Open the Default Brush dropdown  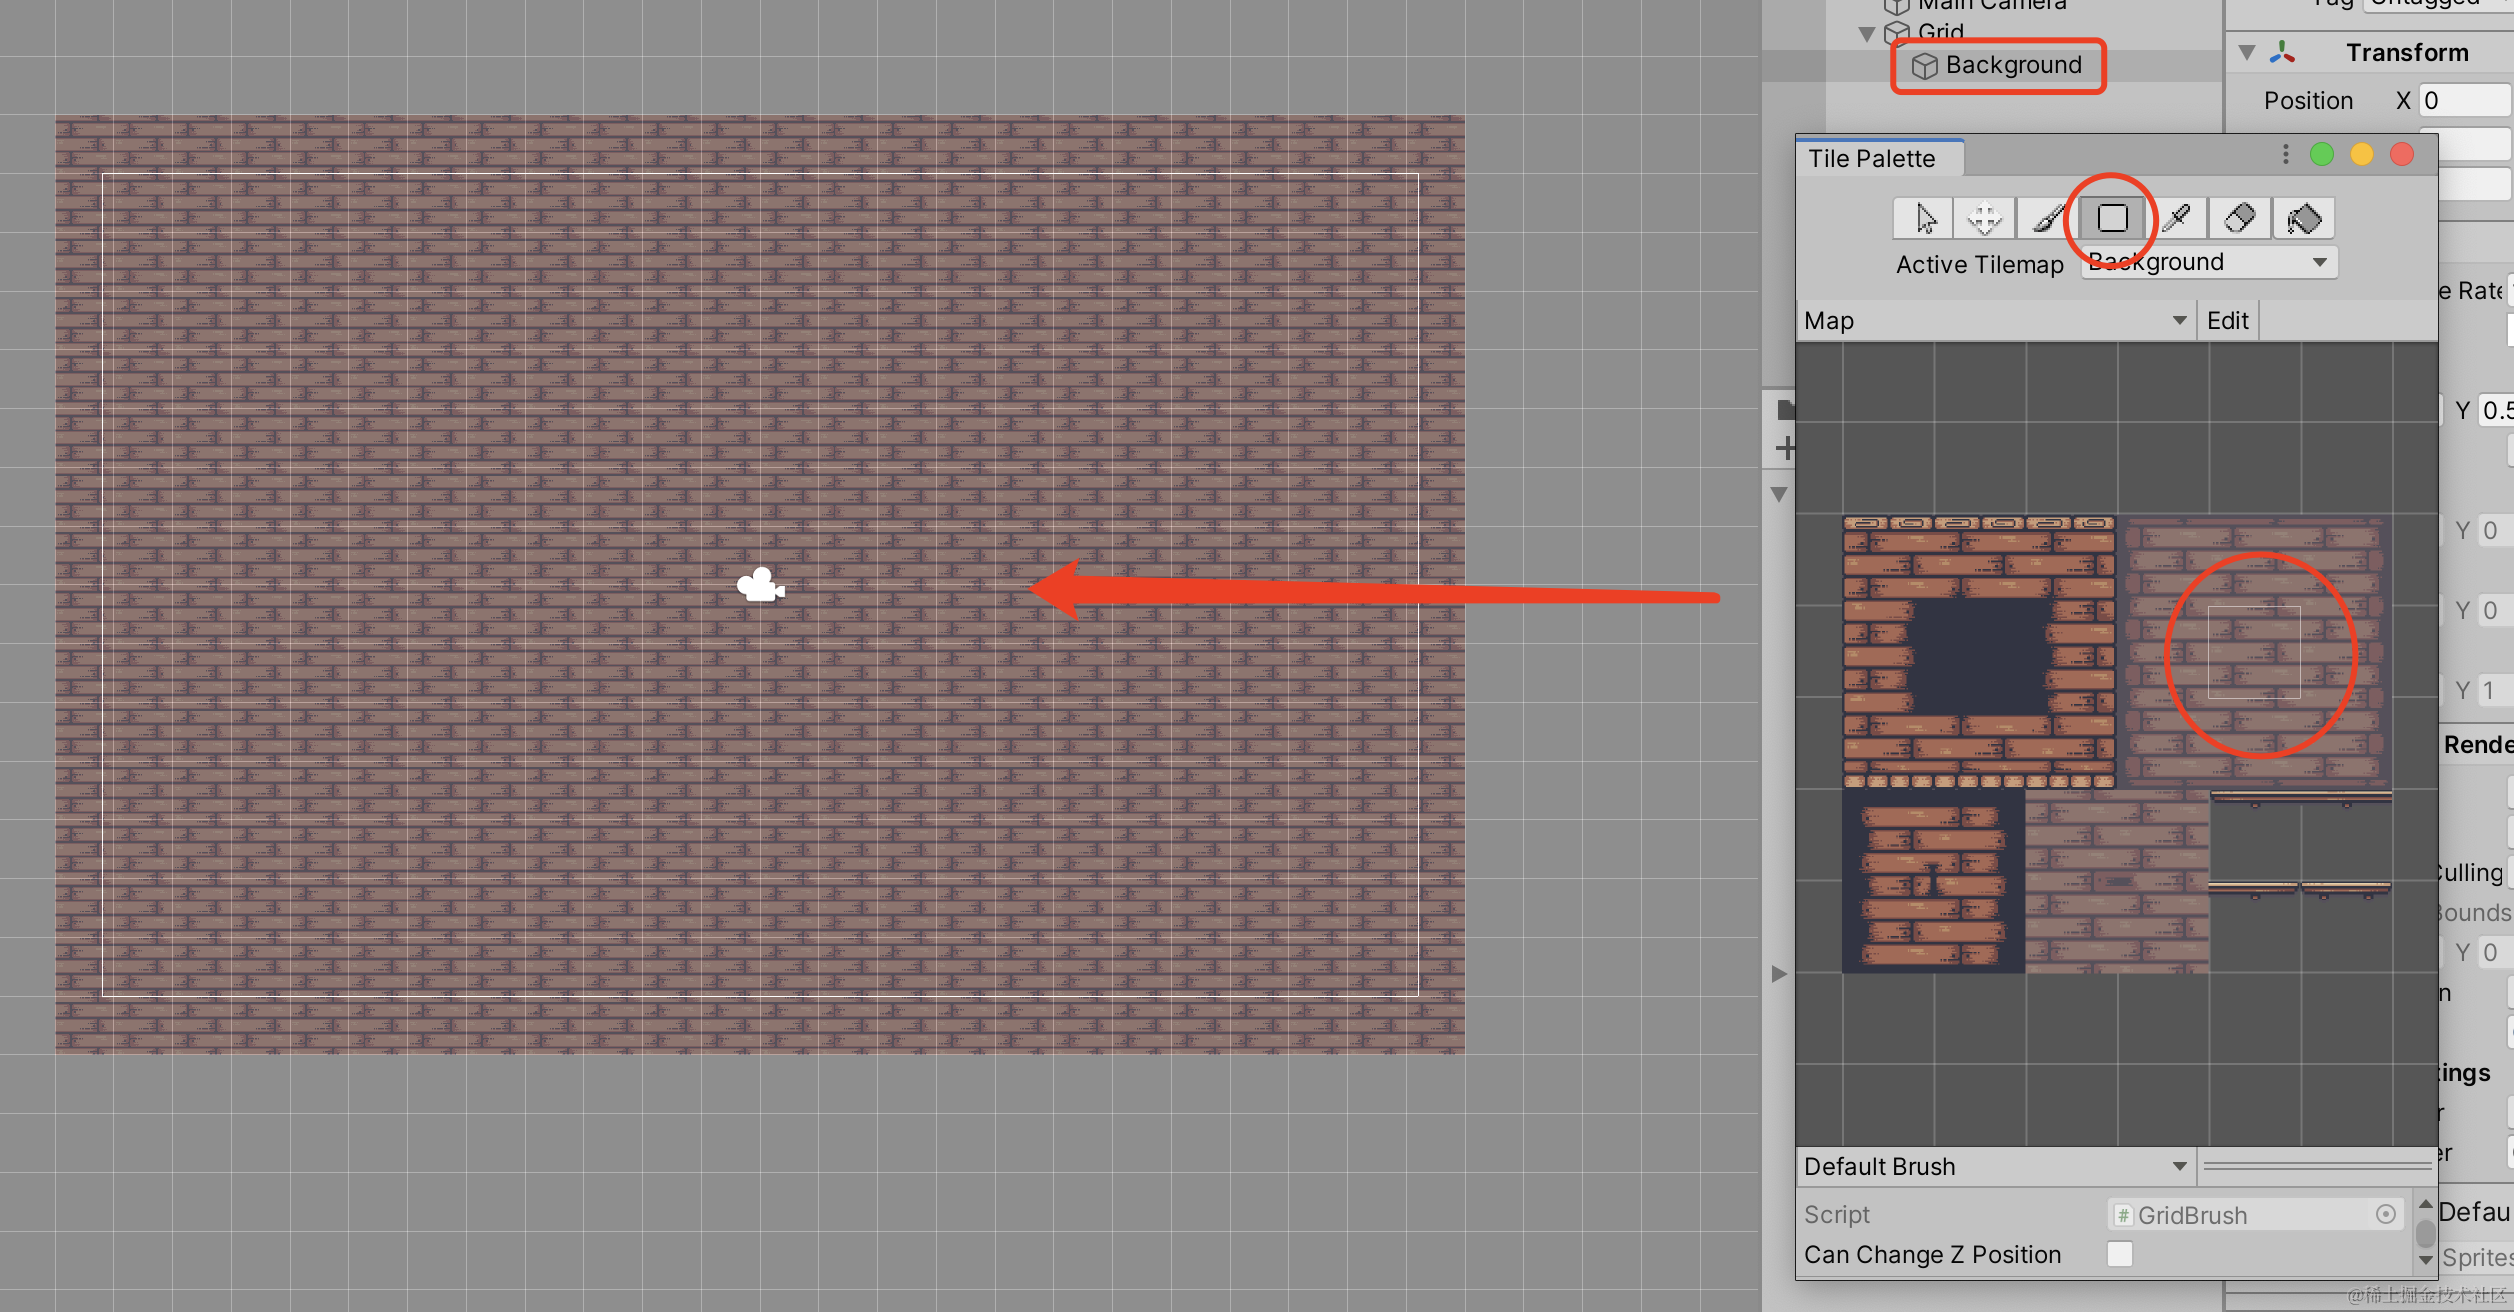(1995, 1166)
